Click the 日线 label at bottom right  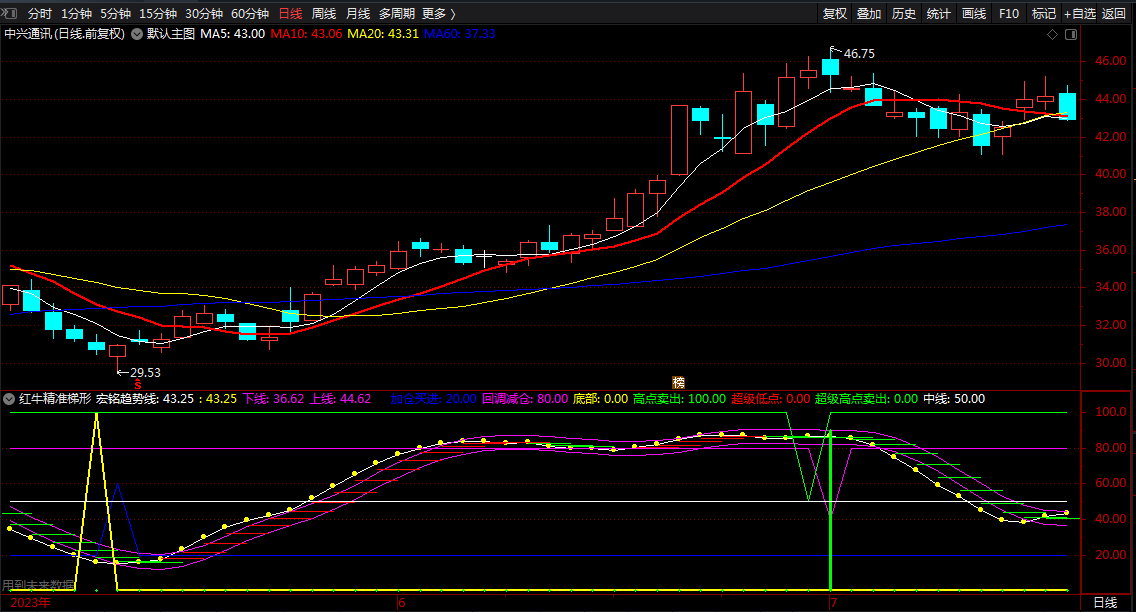click(1105, 603)
